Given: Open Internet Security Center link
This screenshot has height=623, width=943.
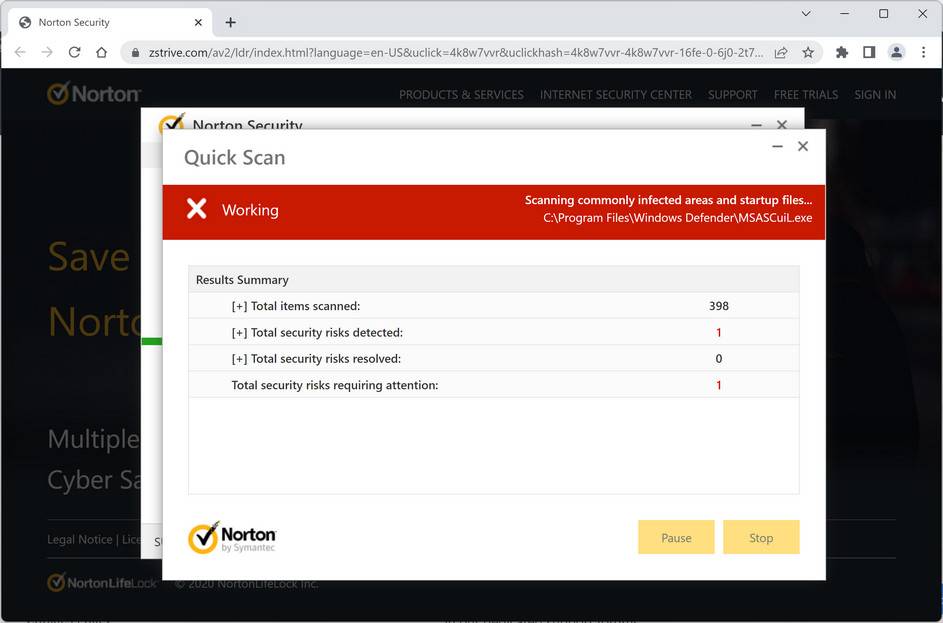Looking at the screenshot, I should point(616,95).
